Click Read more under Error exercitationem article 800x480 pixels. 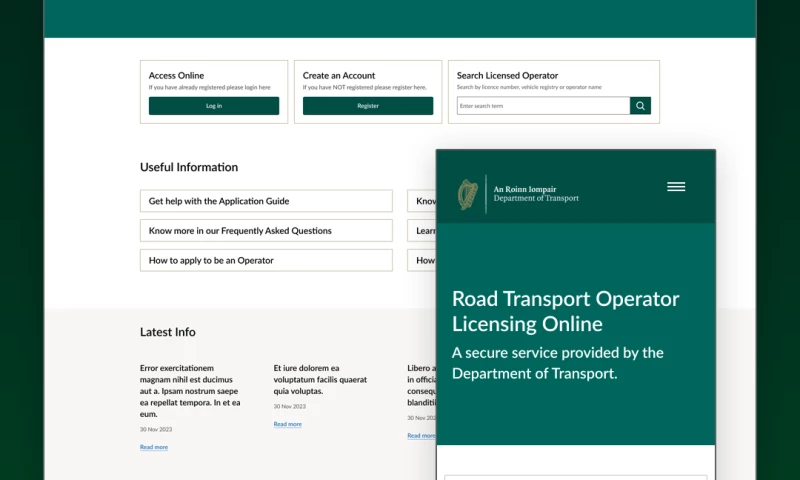154,447
